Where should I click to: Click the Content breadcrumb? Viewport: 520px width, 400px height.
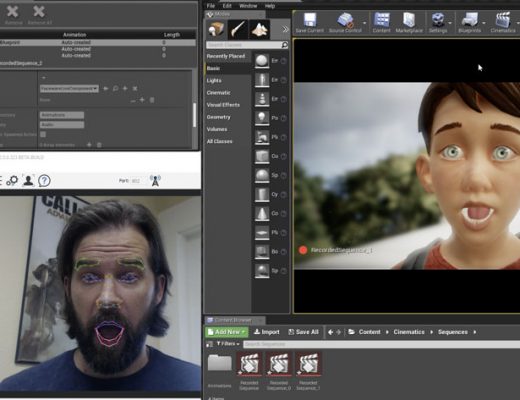[x=369, y=332]
